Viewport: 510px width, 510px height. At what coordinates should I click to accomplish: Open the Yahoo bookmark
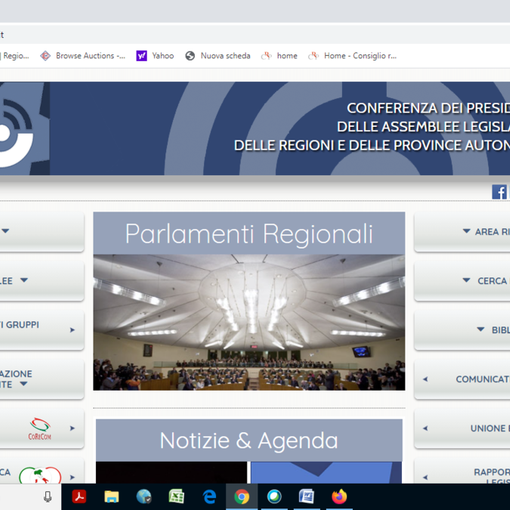(155, 56)
